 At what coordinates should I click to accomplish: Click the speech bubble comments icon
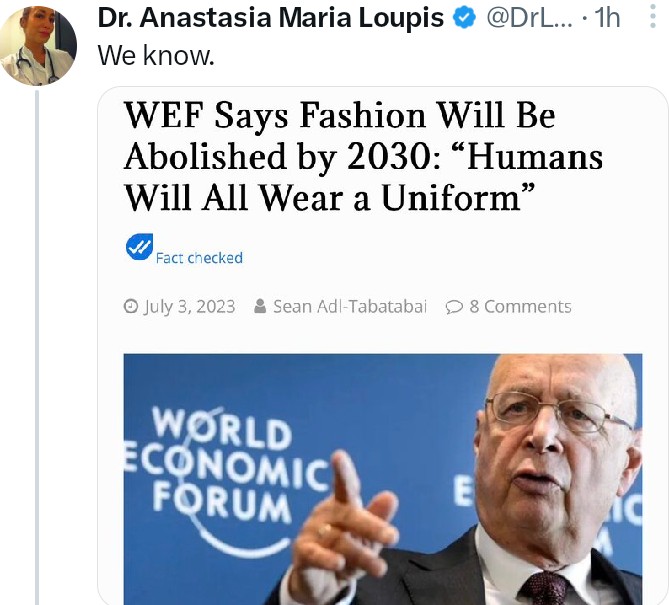454,307
